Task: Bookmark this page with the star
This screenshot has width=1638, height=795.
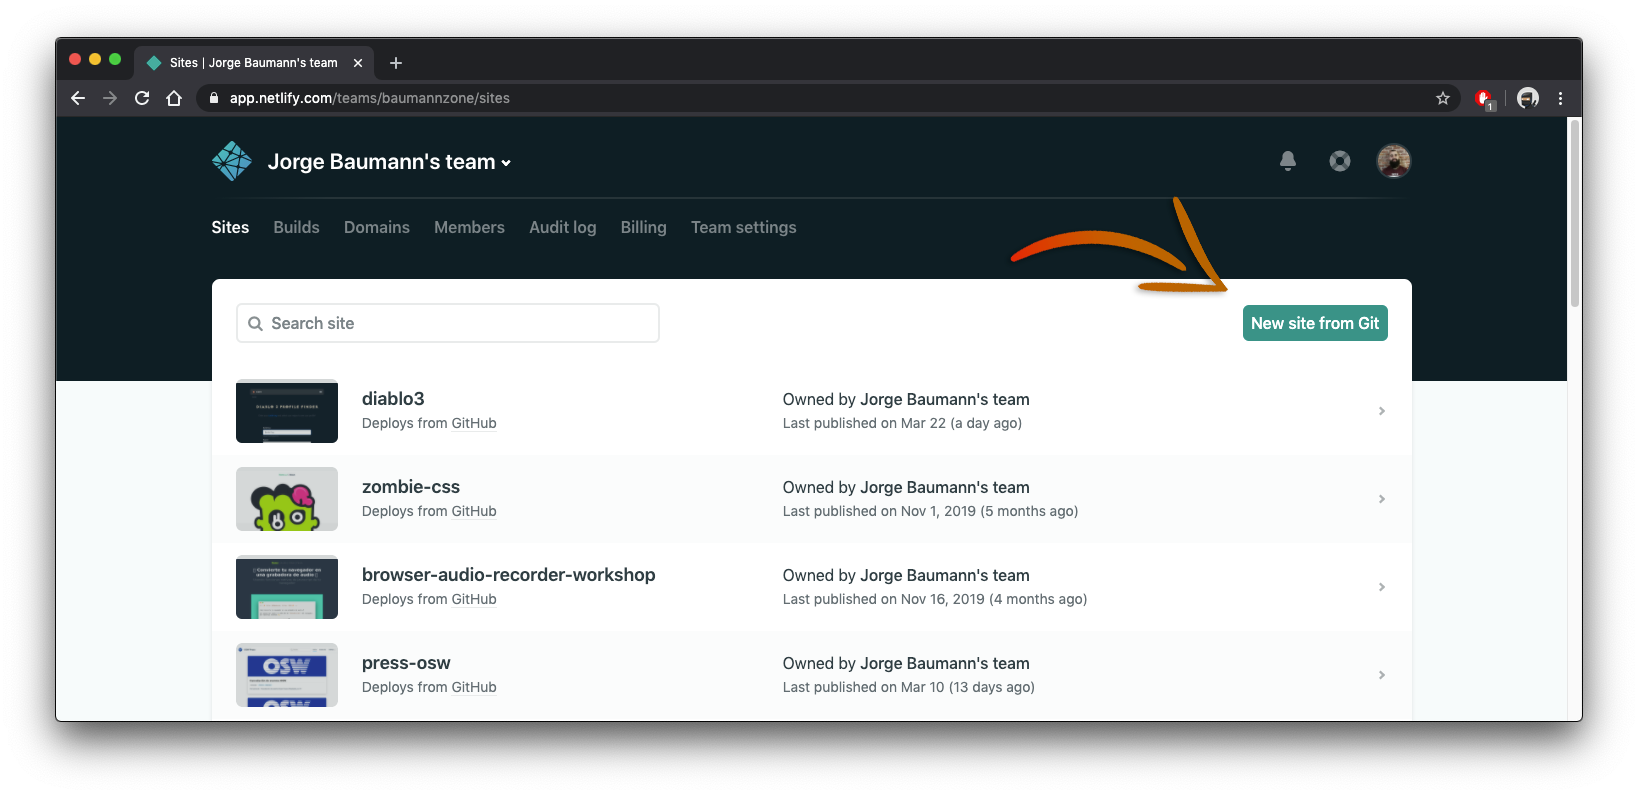Action: pos(1443,98)
